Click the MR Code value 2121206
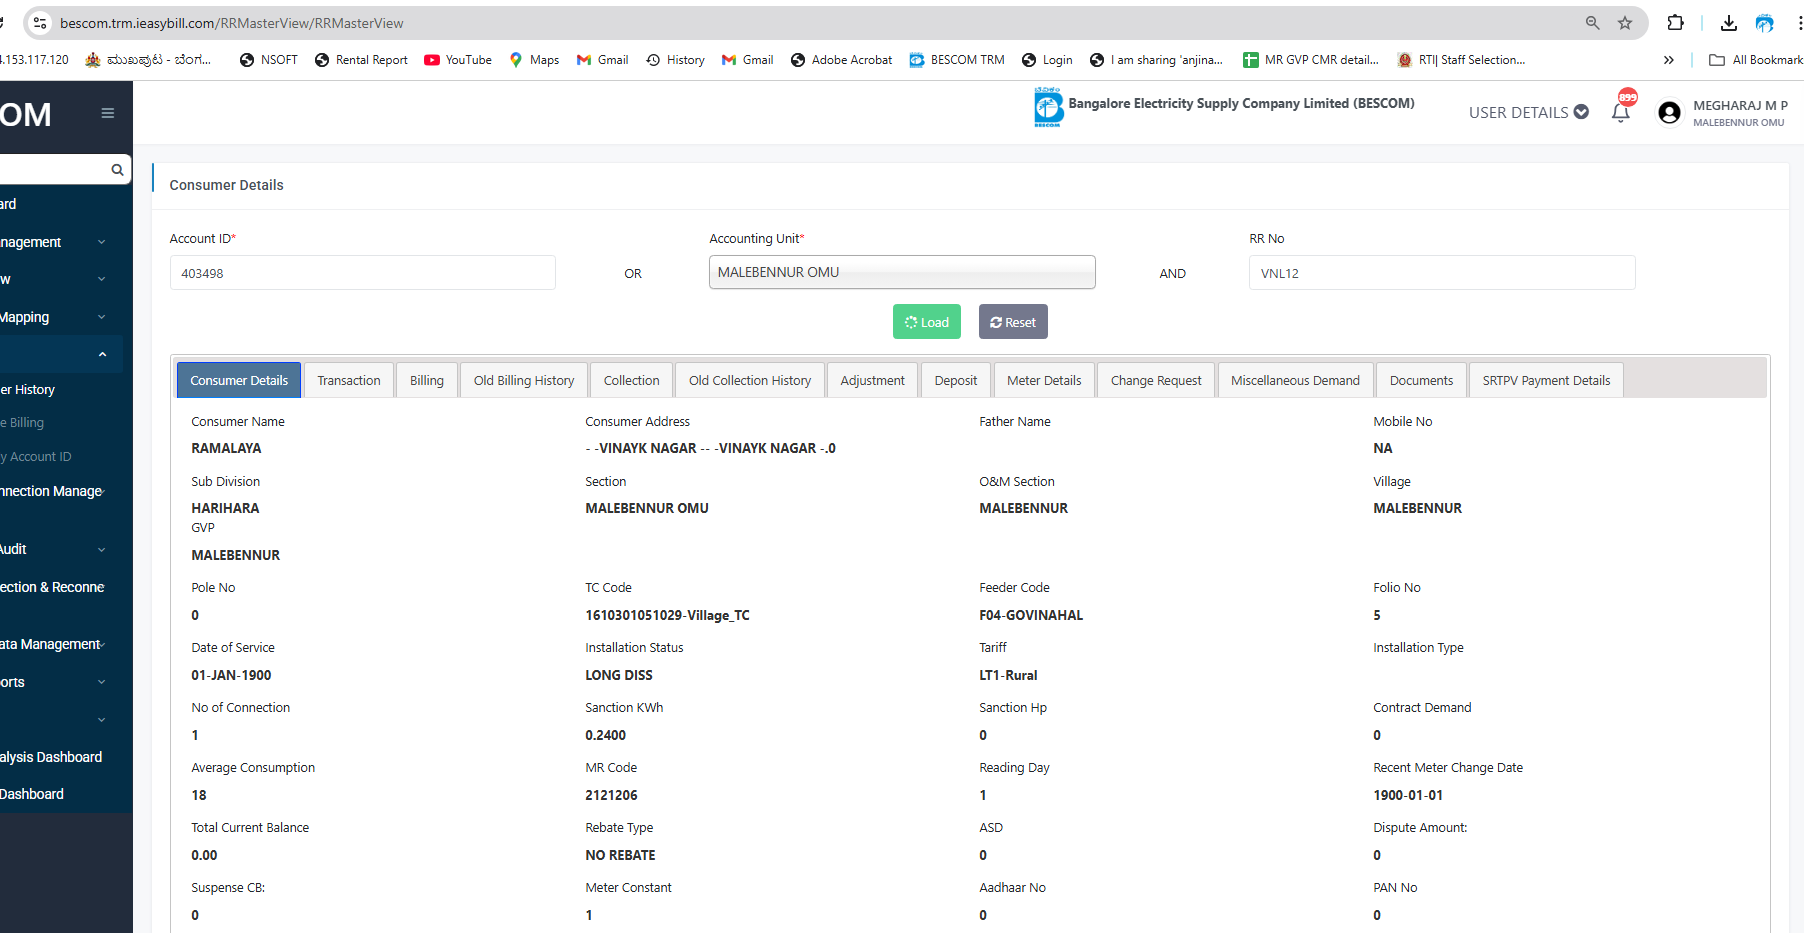The height and width of the screenshot is (933, 1804). 611,795
